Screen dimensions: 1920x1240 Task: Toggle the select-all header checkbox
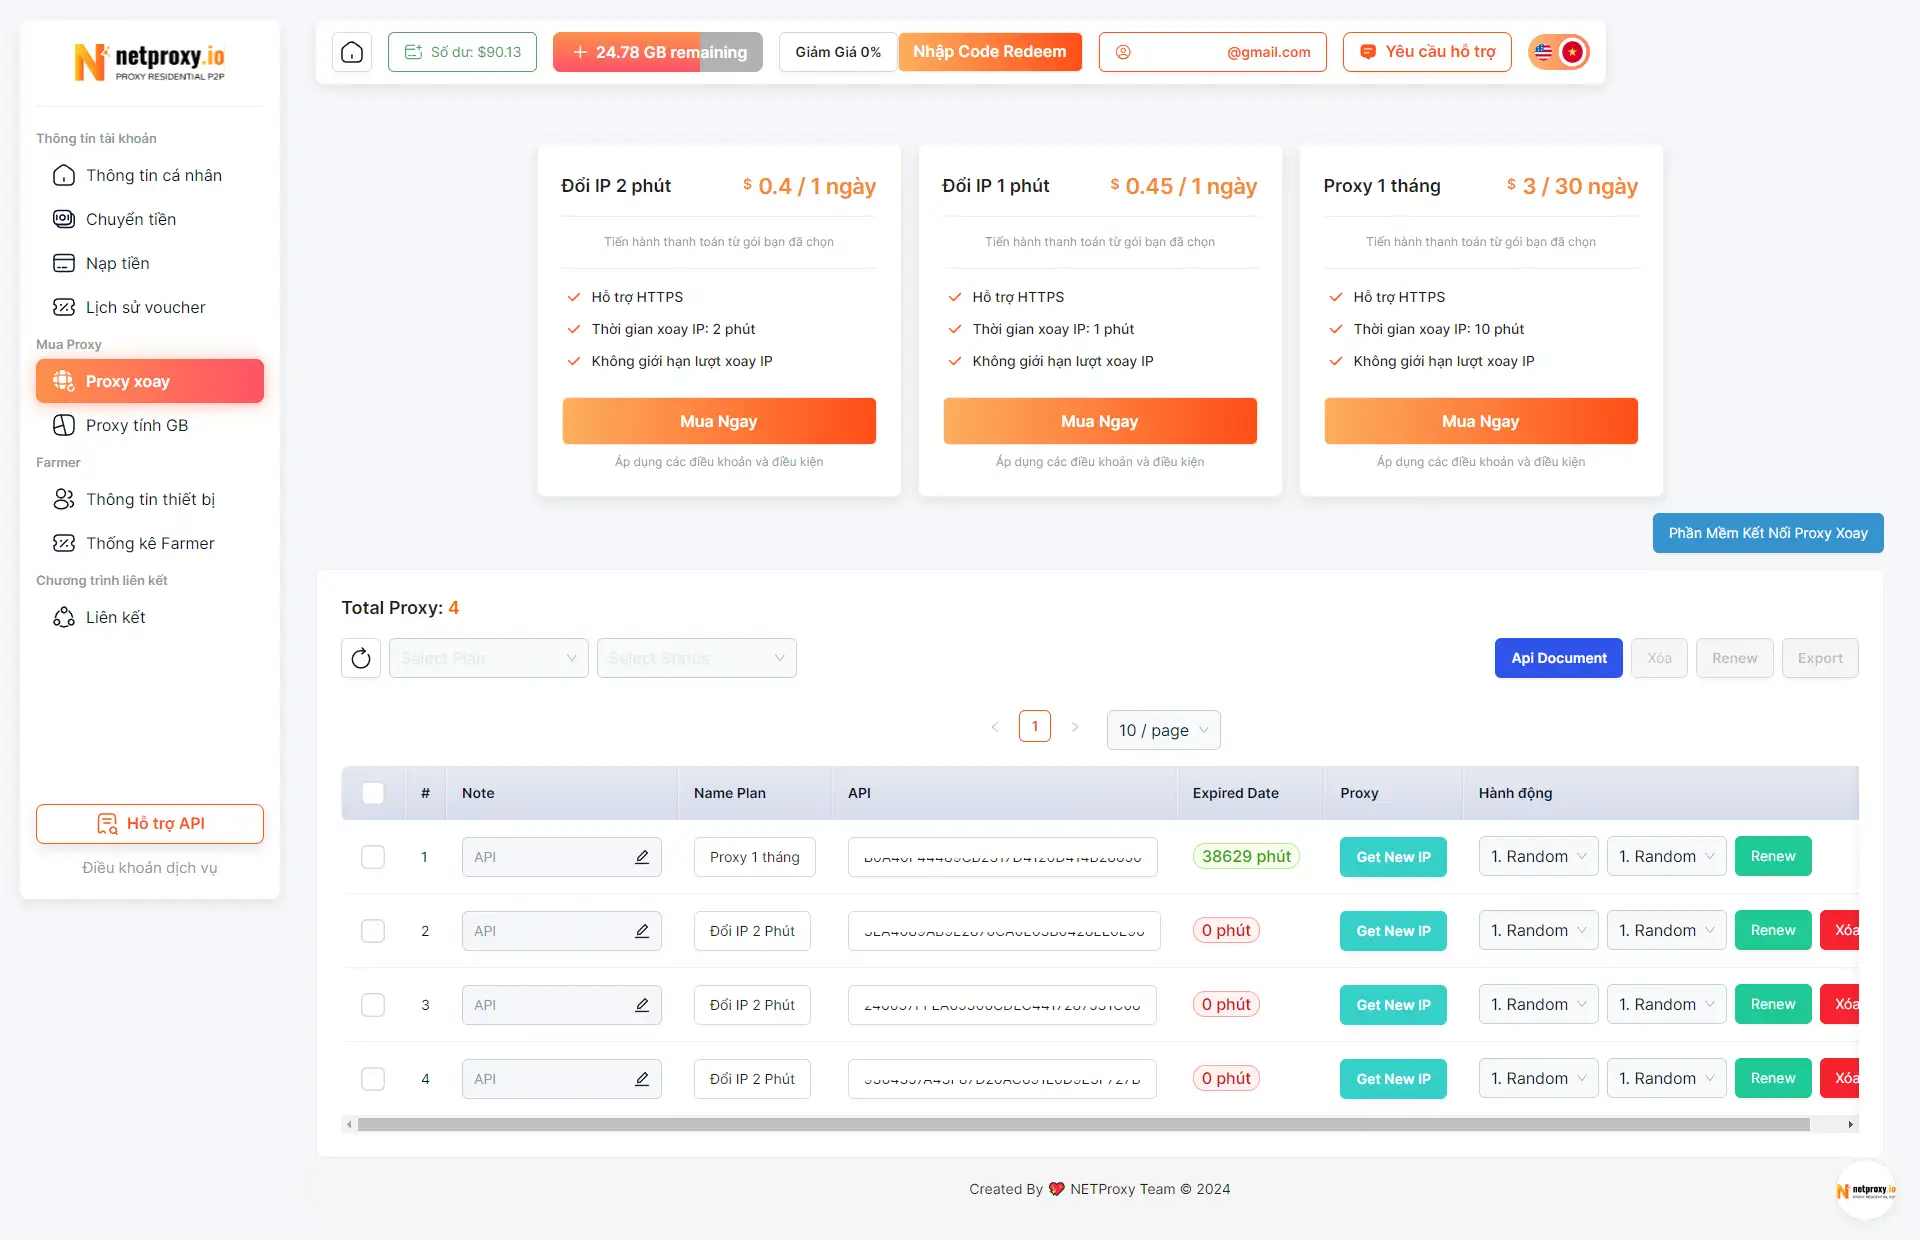pos(373,793)
